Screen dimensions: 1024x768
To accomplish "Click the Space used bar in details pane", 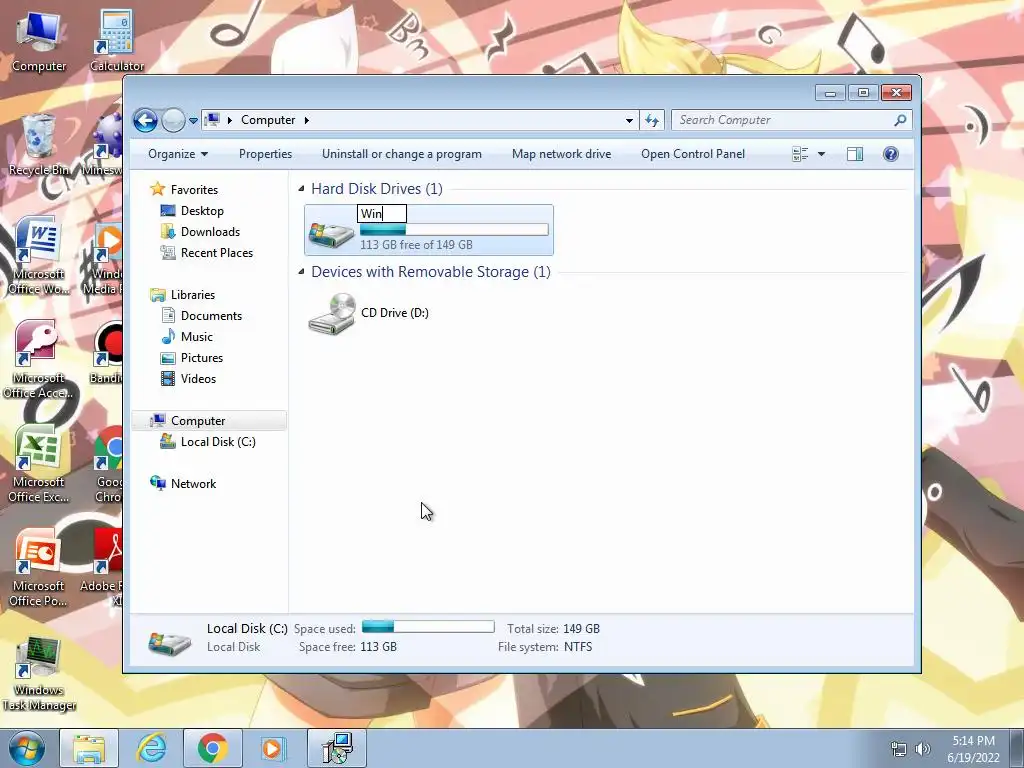I will [x=428, y=627].
